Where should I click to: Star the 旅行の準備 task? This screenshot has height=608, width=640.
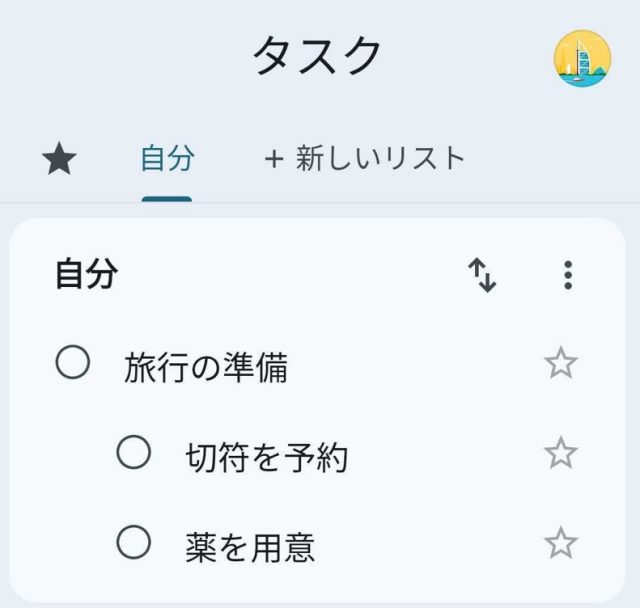(561, 363)
